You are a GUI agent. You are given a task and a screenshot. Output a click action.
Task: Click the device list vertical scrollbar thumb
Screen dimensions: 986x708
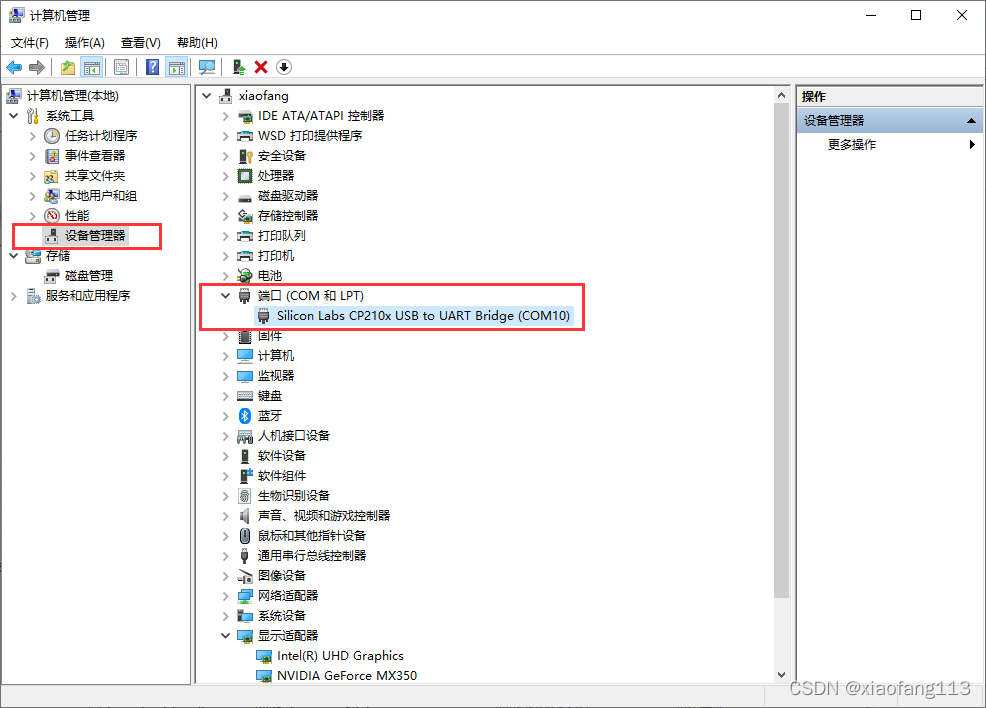pyautogui.click(x=781, y=351)
